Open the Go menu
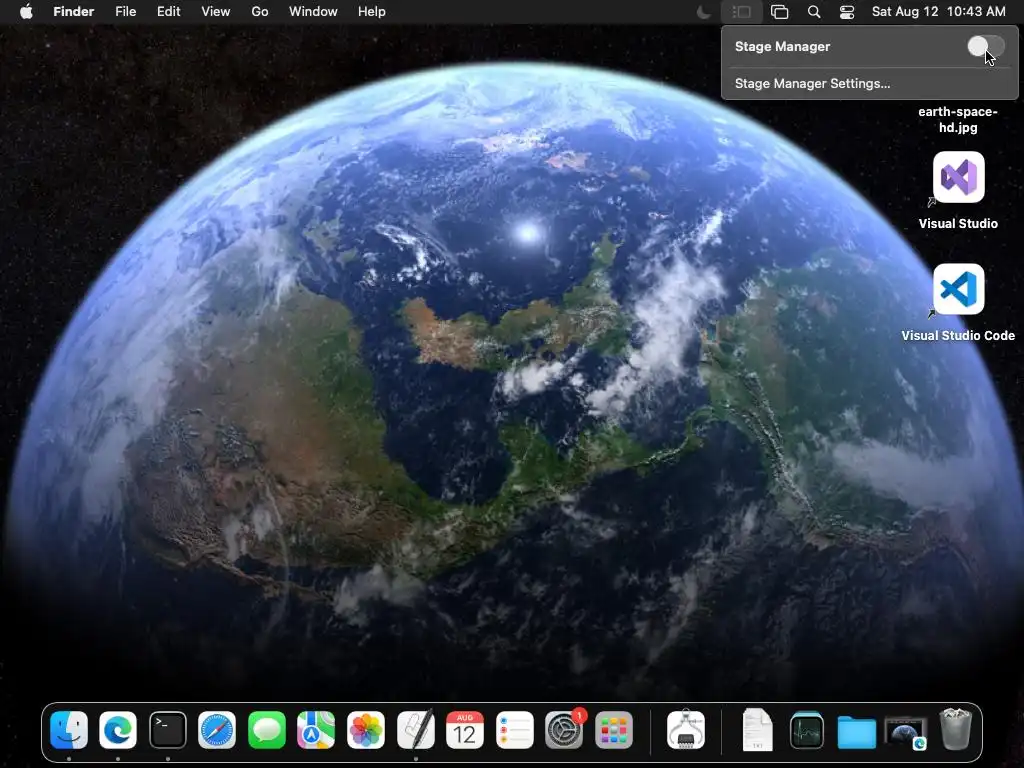 (x=260, y=12)
